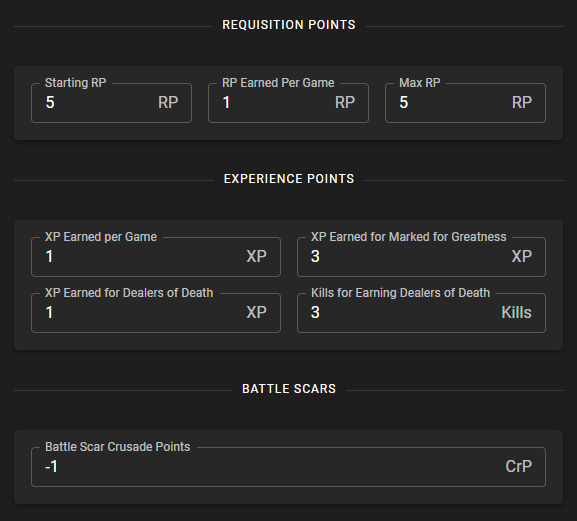This screenshot has width=577, height=521.
Task: Edit XP Earned for Dealers of Death value
Action: [156, 313]
